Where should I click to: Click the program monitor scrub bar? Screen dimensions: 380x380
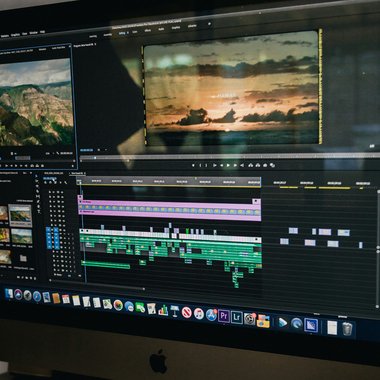point(230,157)
